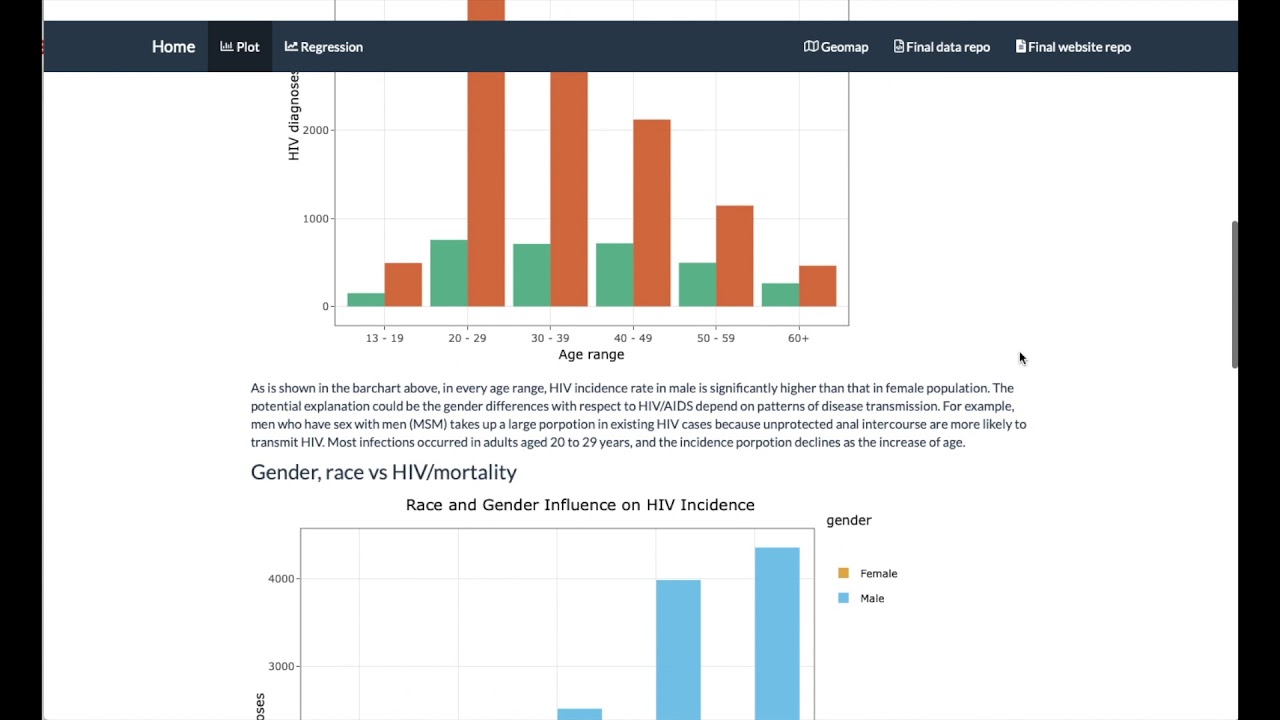Click the orange bar for age 60+

(x=817, y=286)
